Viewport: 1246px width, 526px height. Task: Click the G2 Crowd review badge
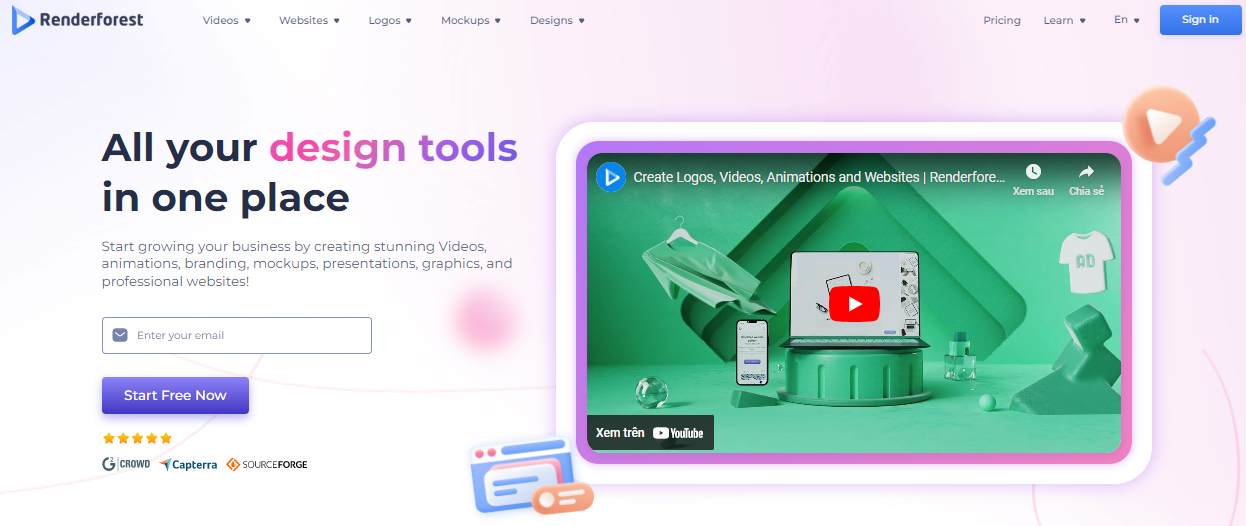pyautogui.click(x=126, y=464)
